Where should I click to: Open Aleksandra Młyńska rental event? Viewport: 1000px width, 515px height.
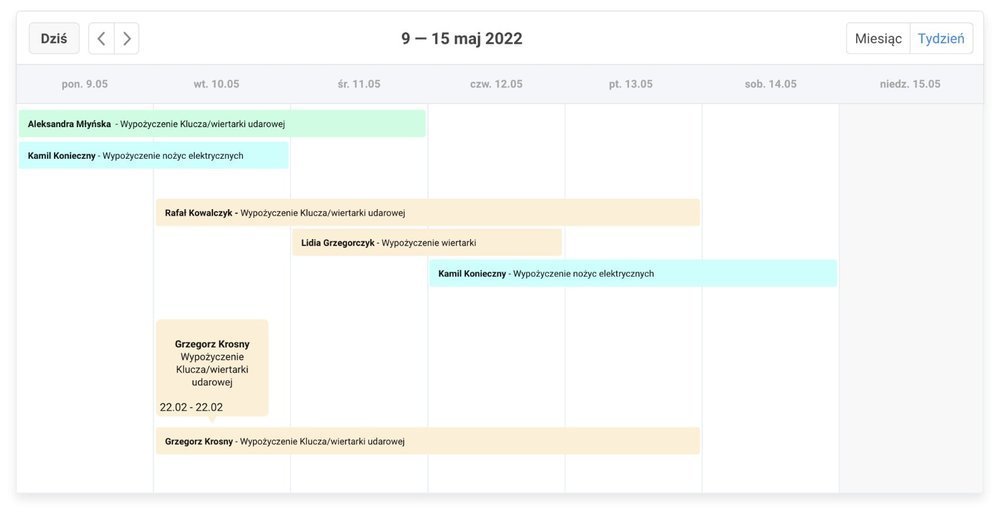pos(222,124)
